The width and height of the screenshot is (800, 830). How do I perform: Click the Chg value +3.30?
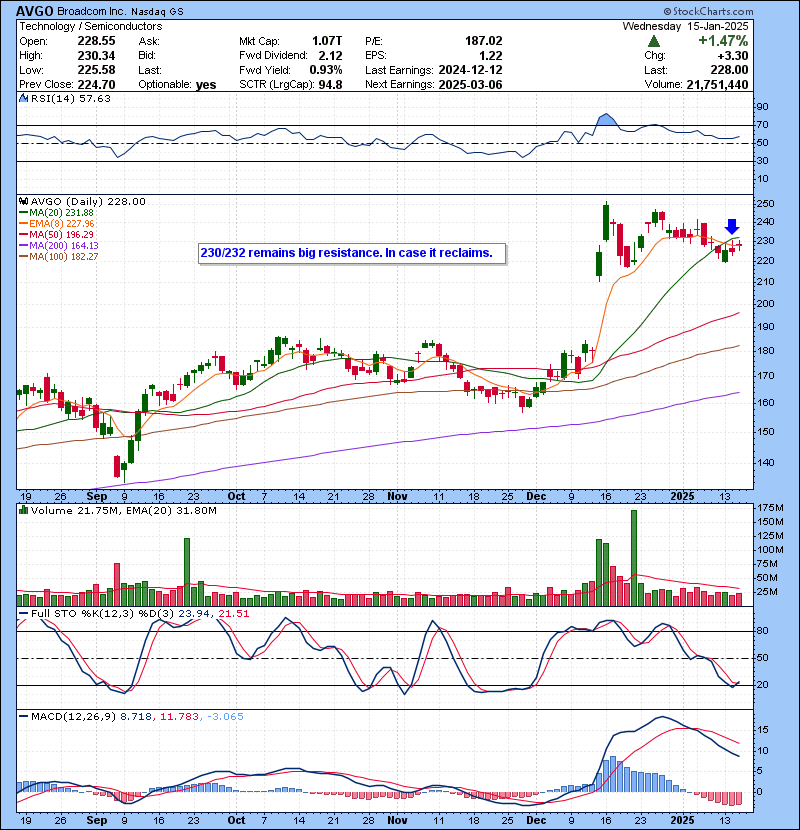[x=733, y=56]
